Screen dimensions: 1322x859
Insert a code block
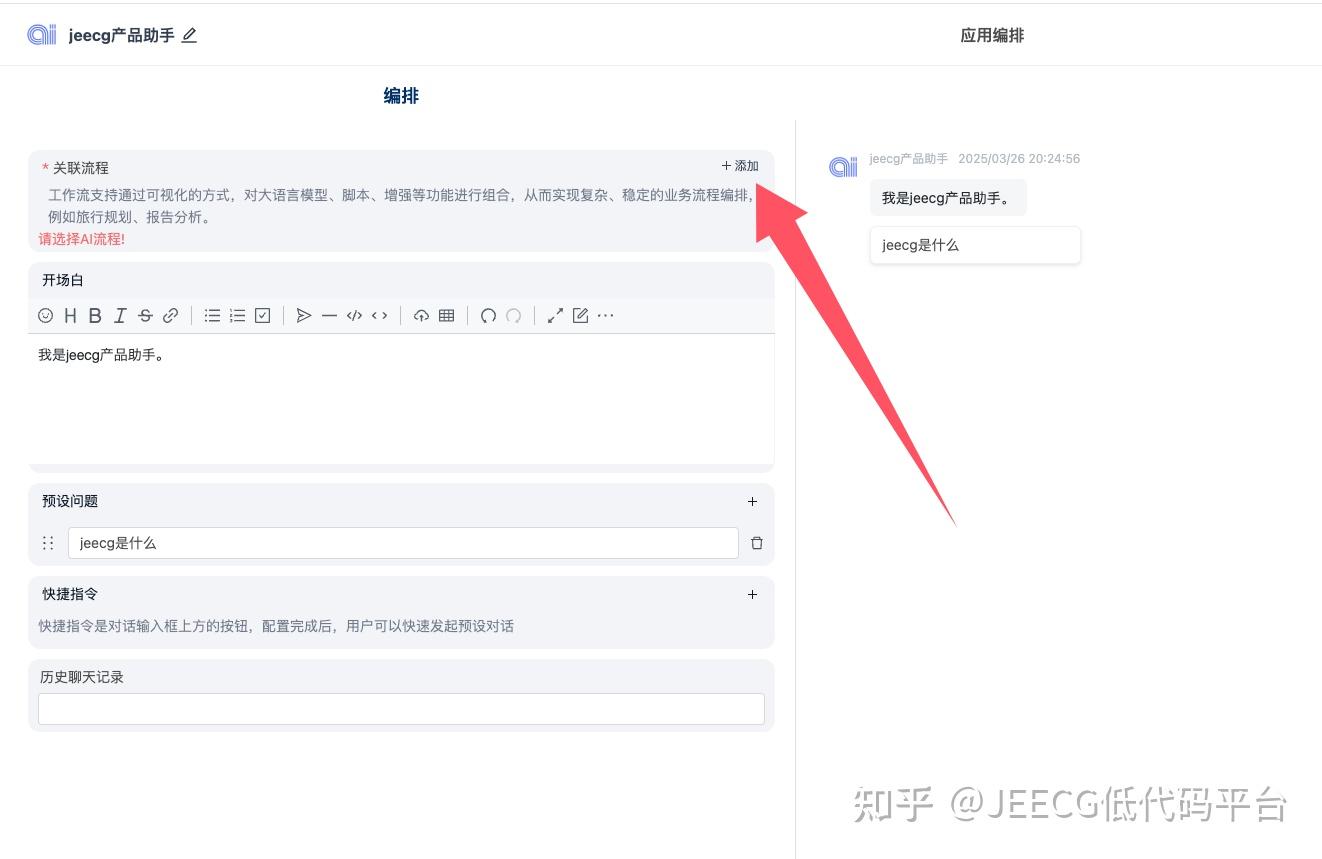(354, 316)
